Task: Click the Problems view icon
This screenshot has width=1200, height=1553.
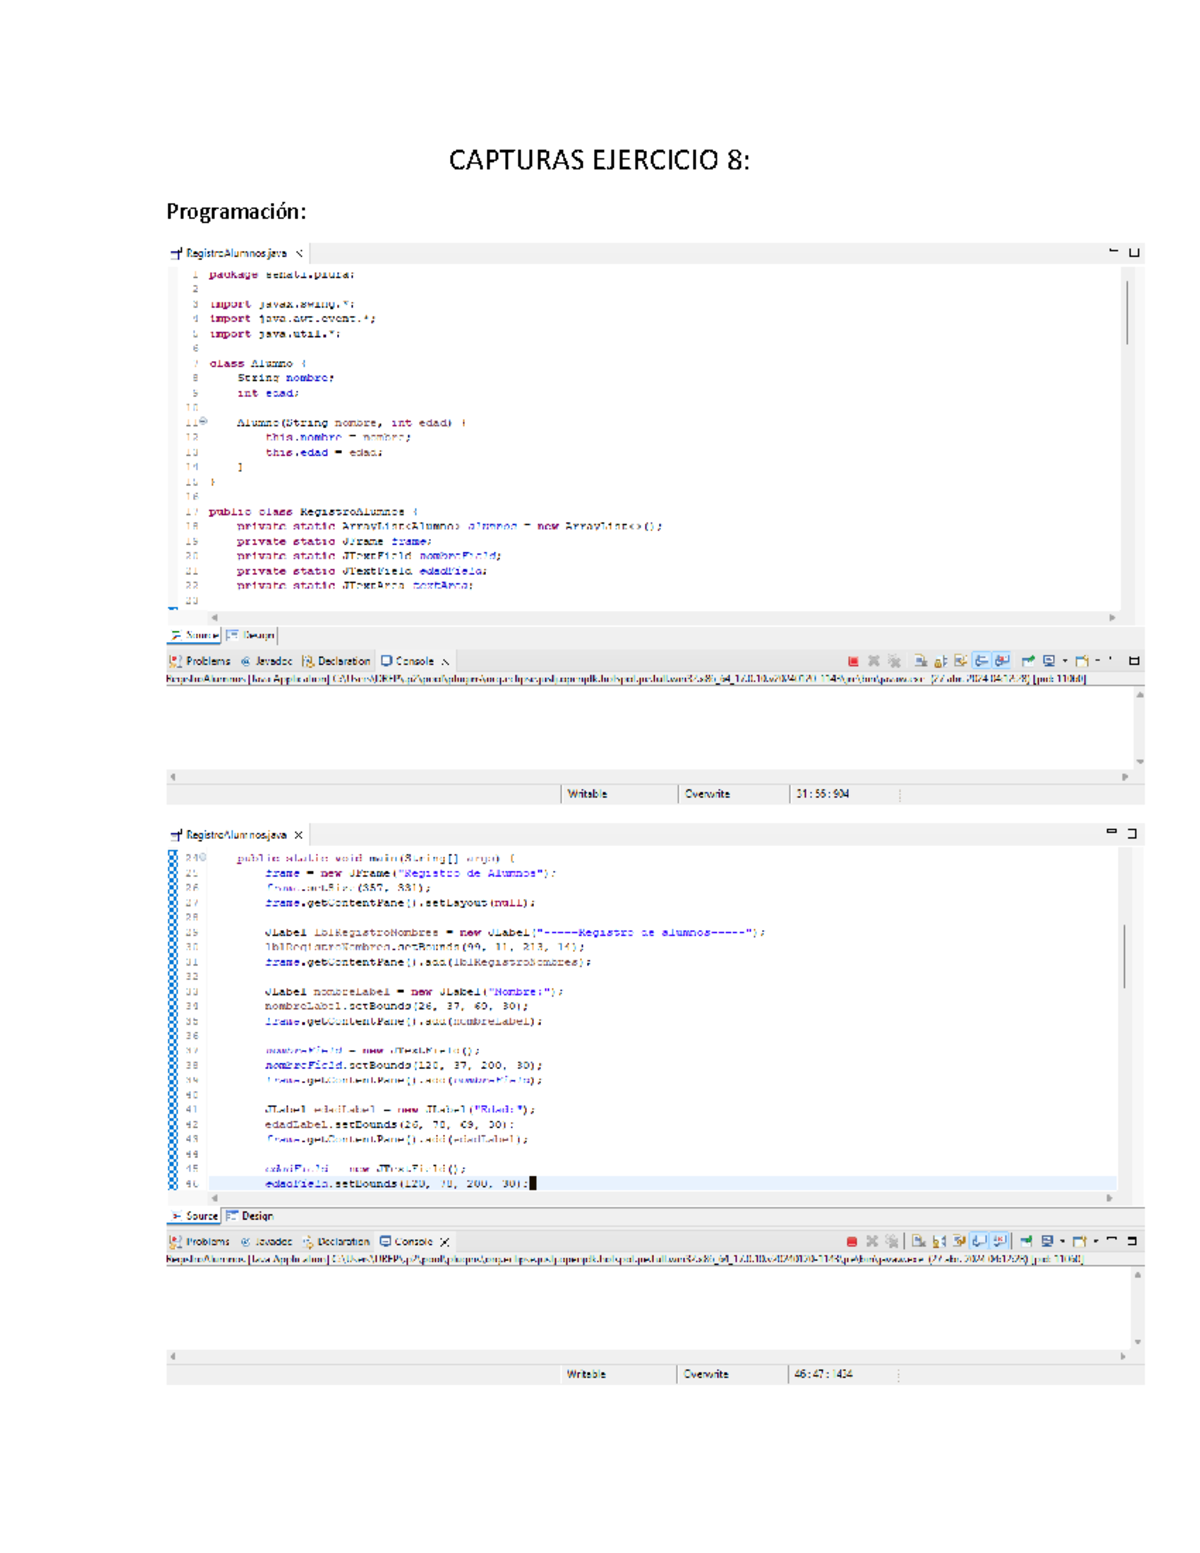Action: (x=175, y=660)
